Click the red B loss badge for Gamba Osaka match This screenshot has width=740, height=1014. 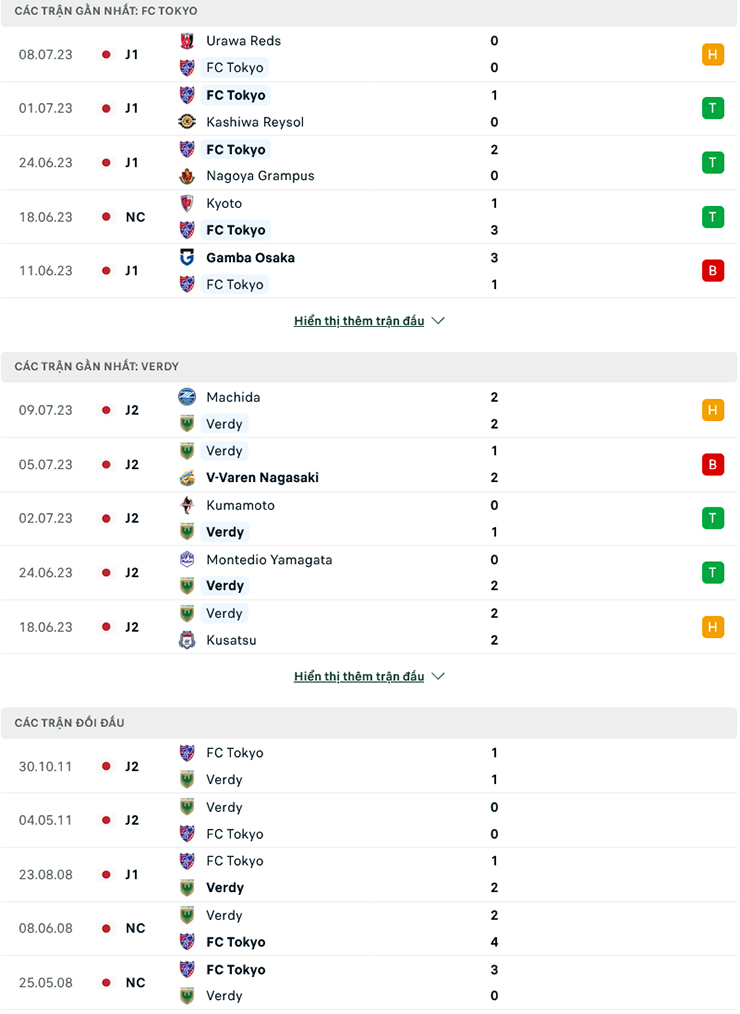[x=712, y=271]
